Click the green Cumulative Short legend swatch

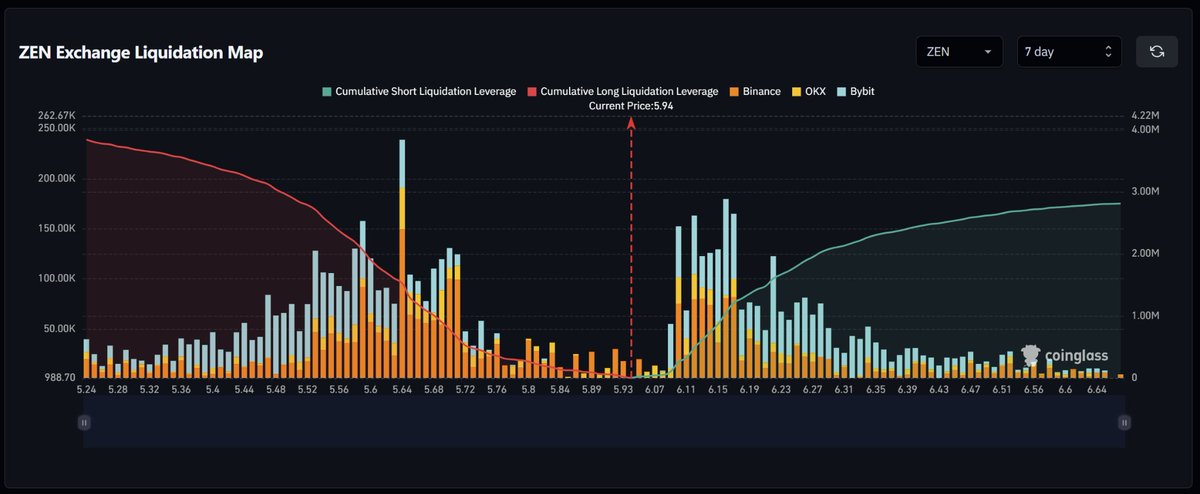(327, 91)
